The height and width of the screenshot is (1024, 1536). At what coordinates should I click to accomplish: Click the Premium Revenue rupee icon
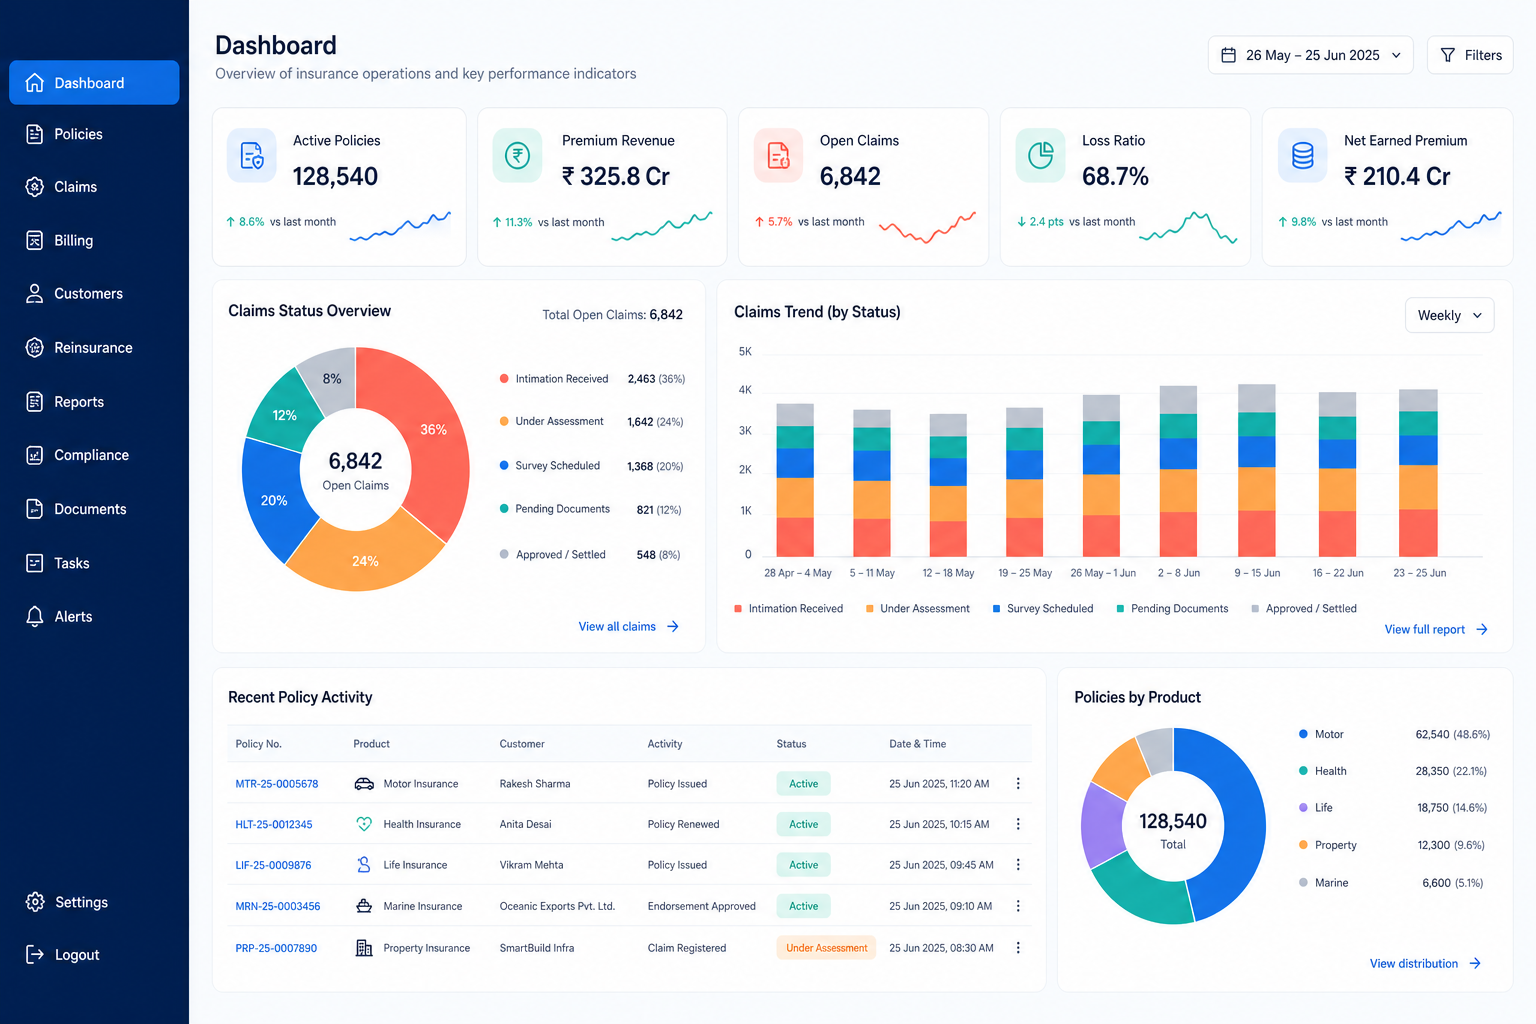(x=517, y=156)
